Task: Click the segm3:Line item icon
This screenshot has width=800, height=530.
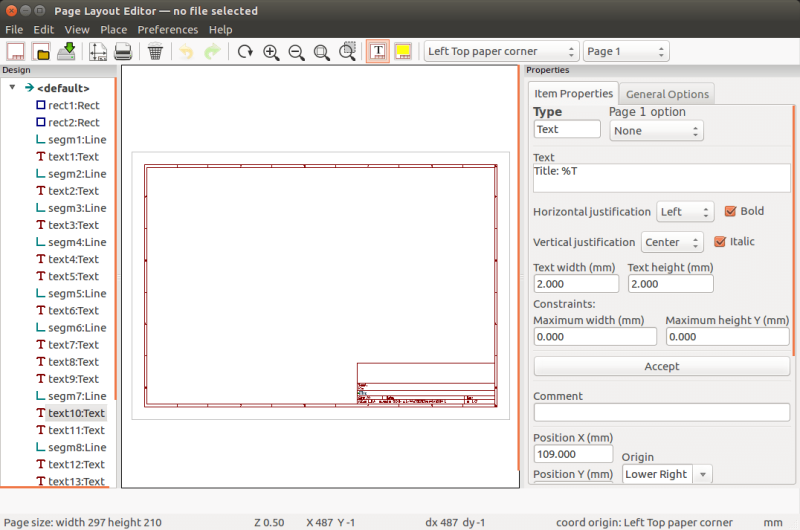Action: pos(41,208)
